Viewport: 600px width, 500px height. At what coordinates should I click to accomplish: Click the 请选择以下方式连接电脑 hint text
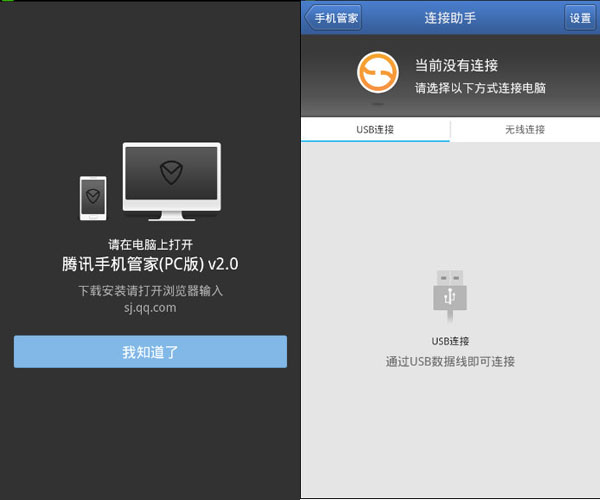(481, 88)
